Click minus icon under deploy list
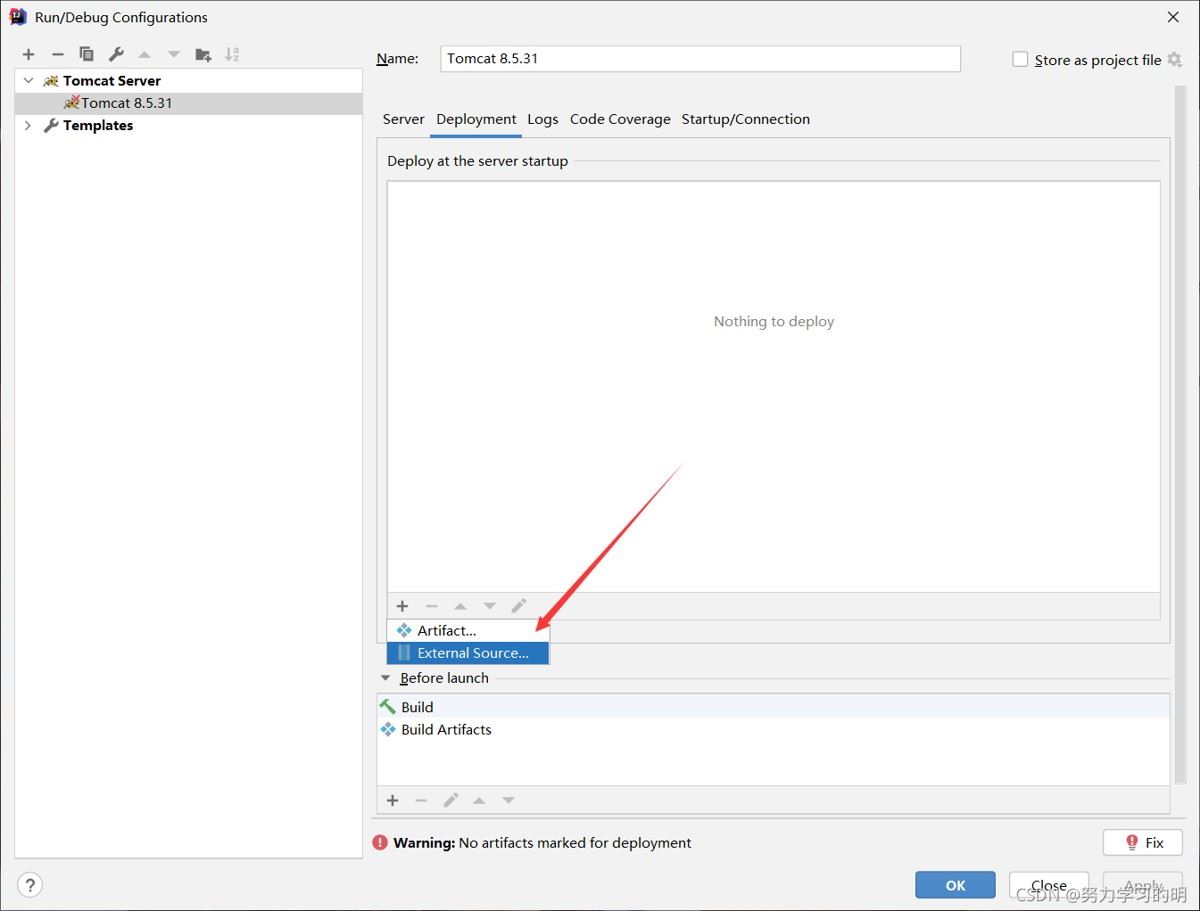The image size is (1200, 911). point(431,606)
